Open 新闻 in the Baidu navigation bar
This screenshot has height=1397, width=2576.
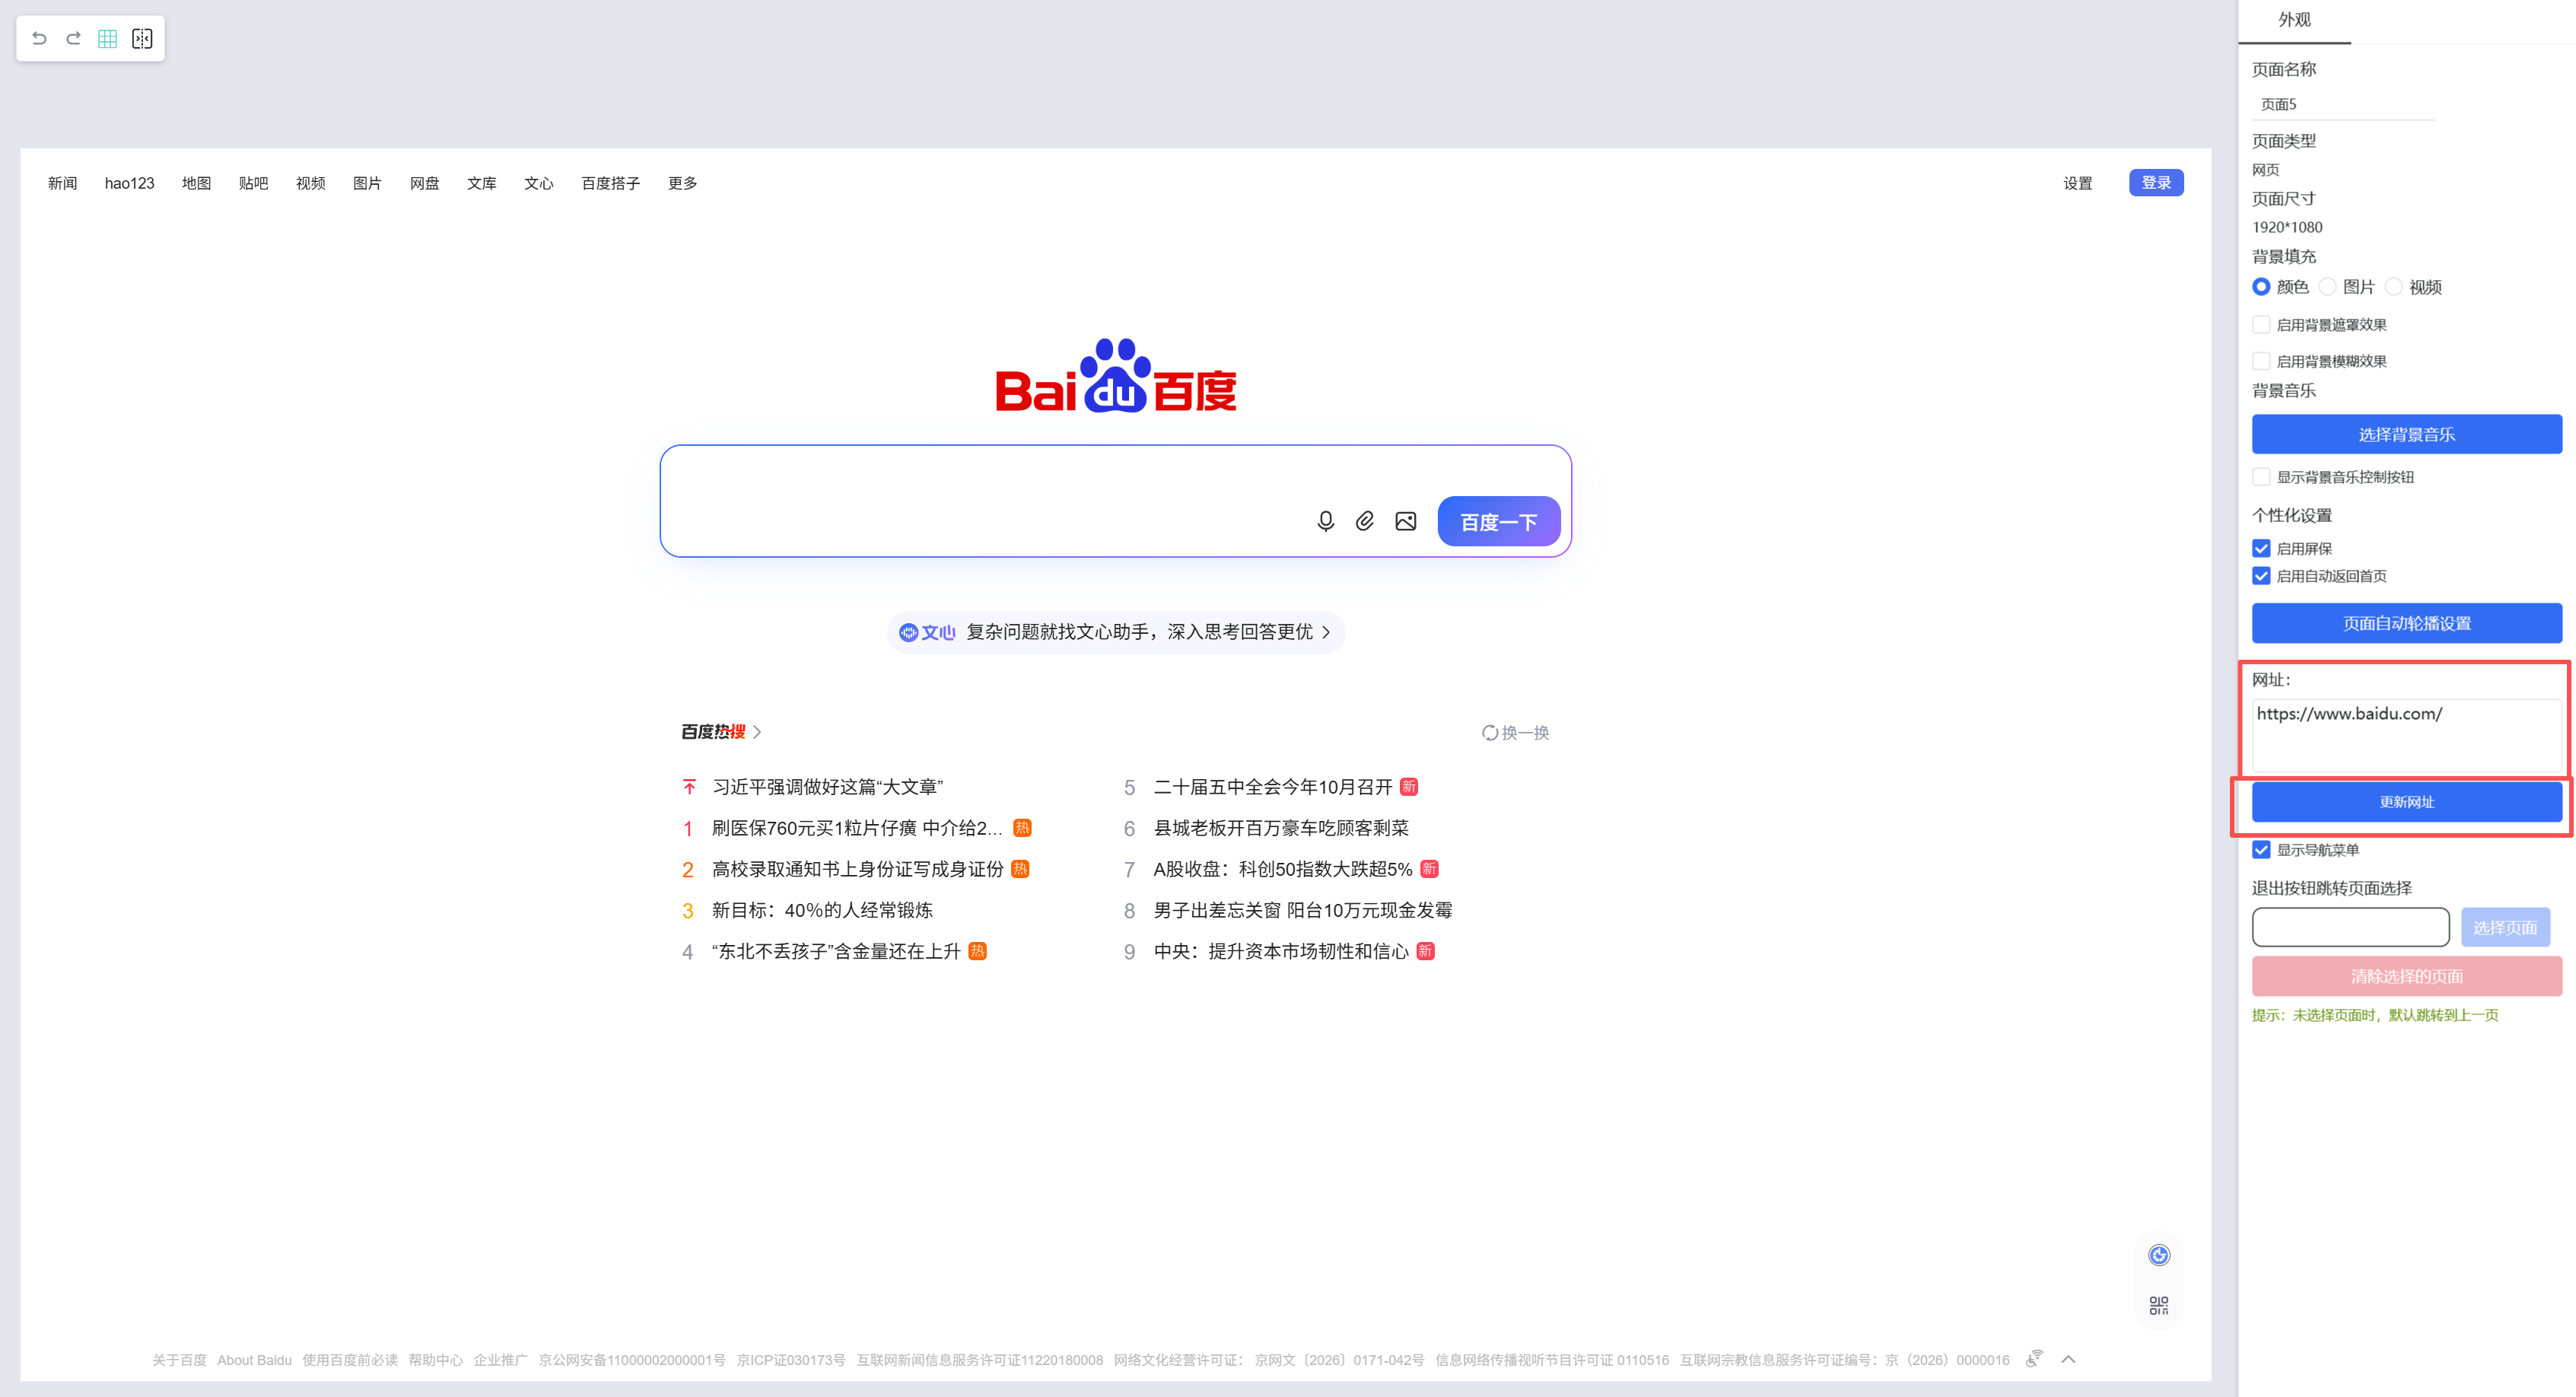[x=62, y=183]
